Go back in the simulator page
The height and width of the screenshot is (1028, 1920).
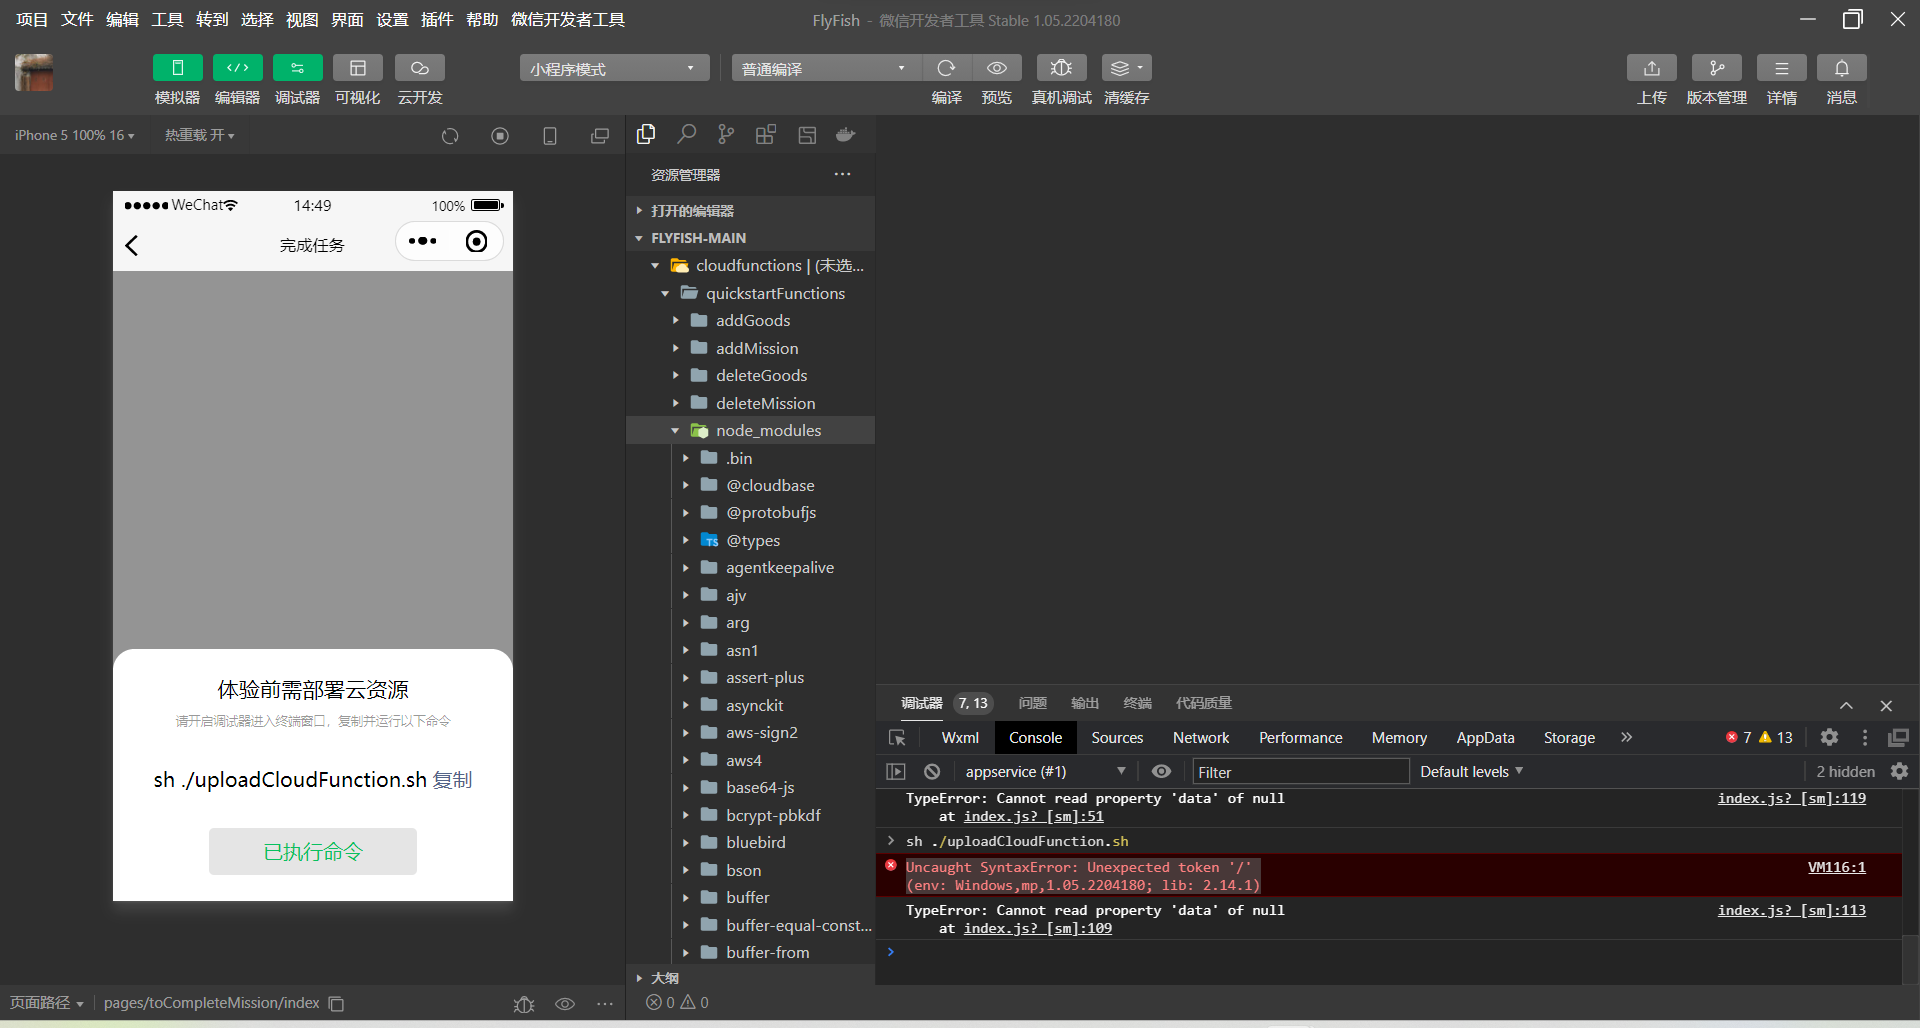click(131, 245)
